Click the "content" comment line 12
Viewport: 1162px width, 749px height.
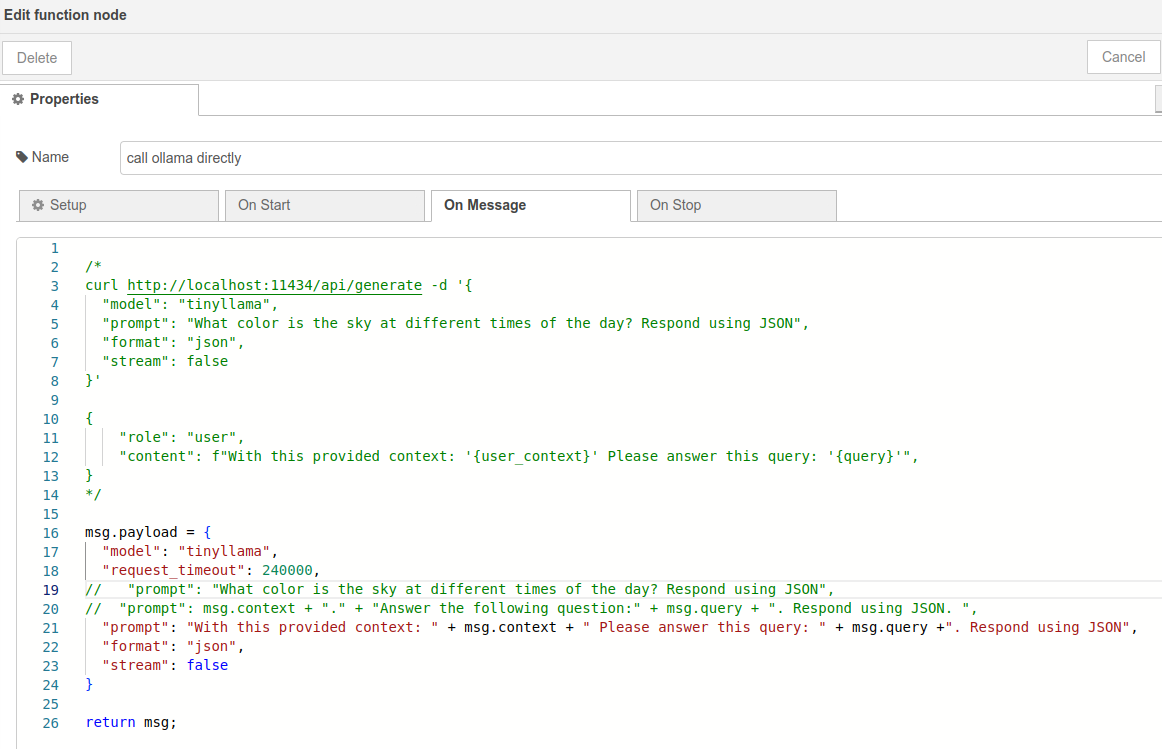[x=519, y=456]
